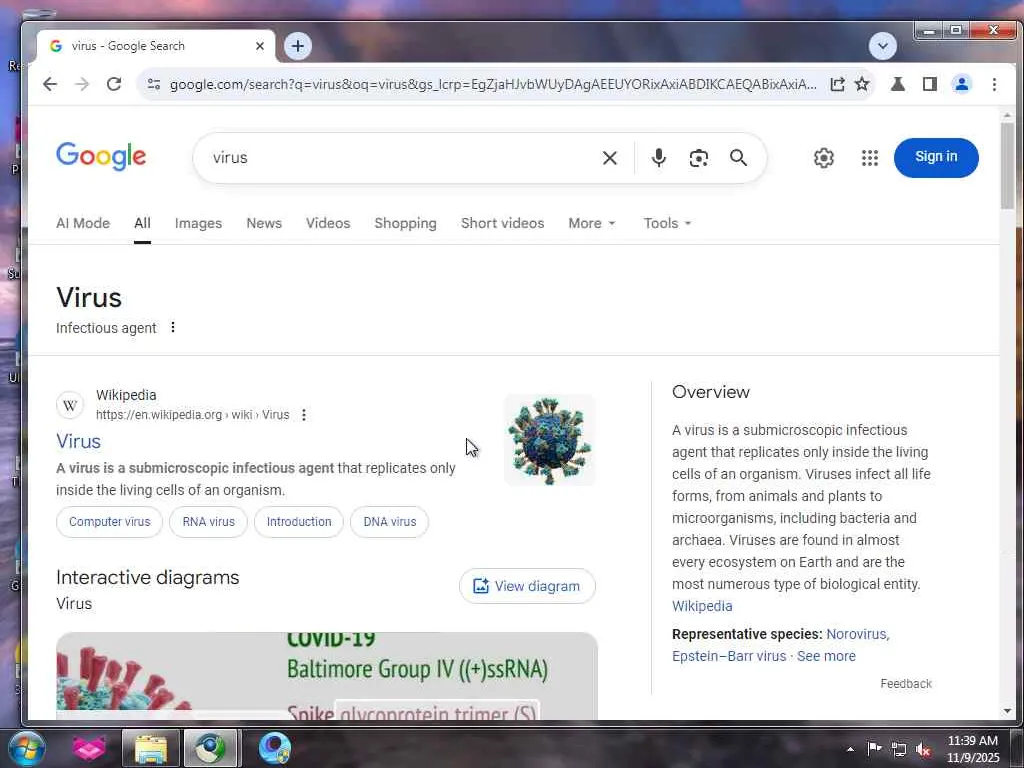Switch to Videos results
1024x768 pixels.
point(328,223)
